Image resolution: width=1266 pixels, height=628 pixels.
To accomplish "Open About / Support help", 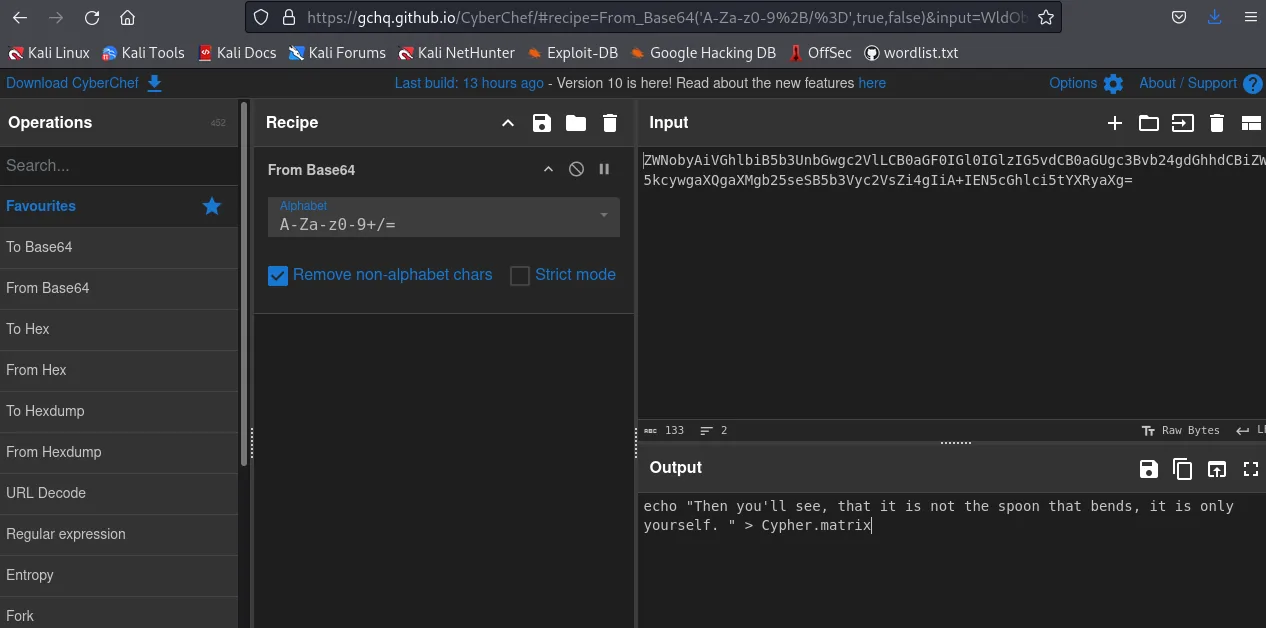I will coord(1200,83).
